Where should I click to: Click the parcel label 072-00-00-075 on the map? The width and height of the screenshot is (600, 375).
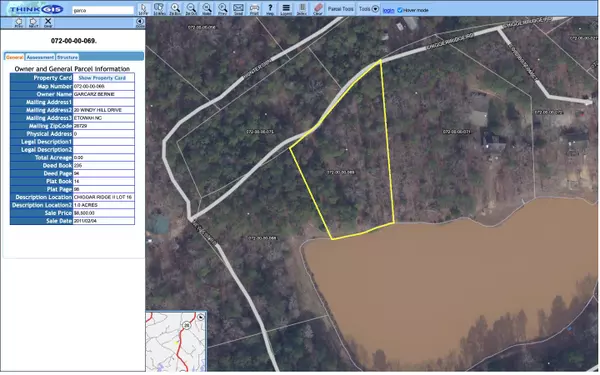pos(260,132)
